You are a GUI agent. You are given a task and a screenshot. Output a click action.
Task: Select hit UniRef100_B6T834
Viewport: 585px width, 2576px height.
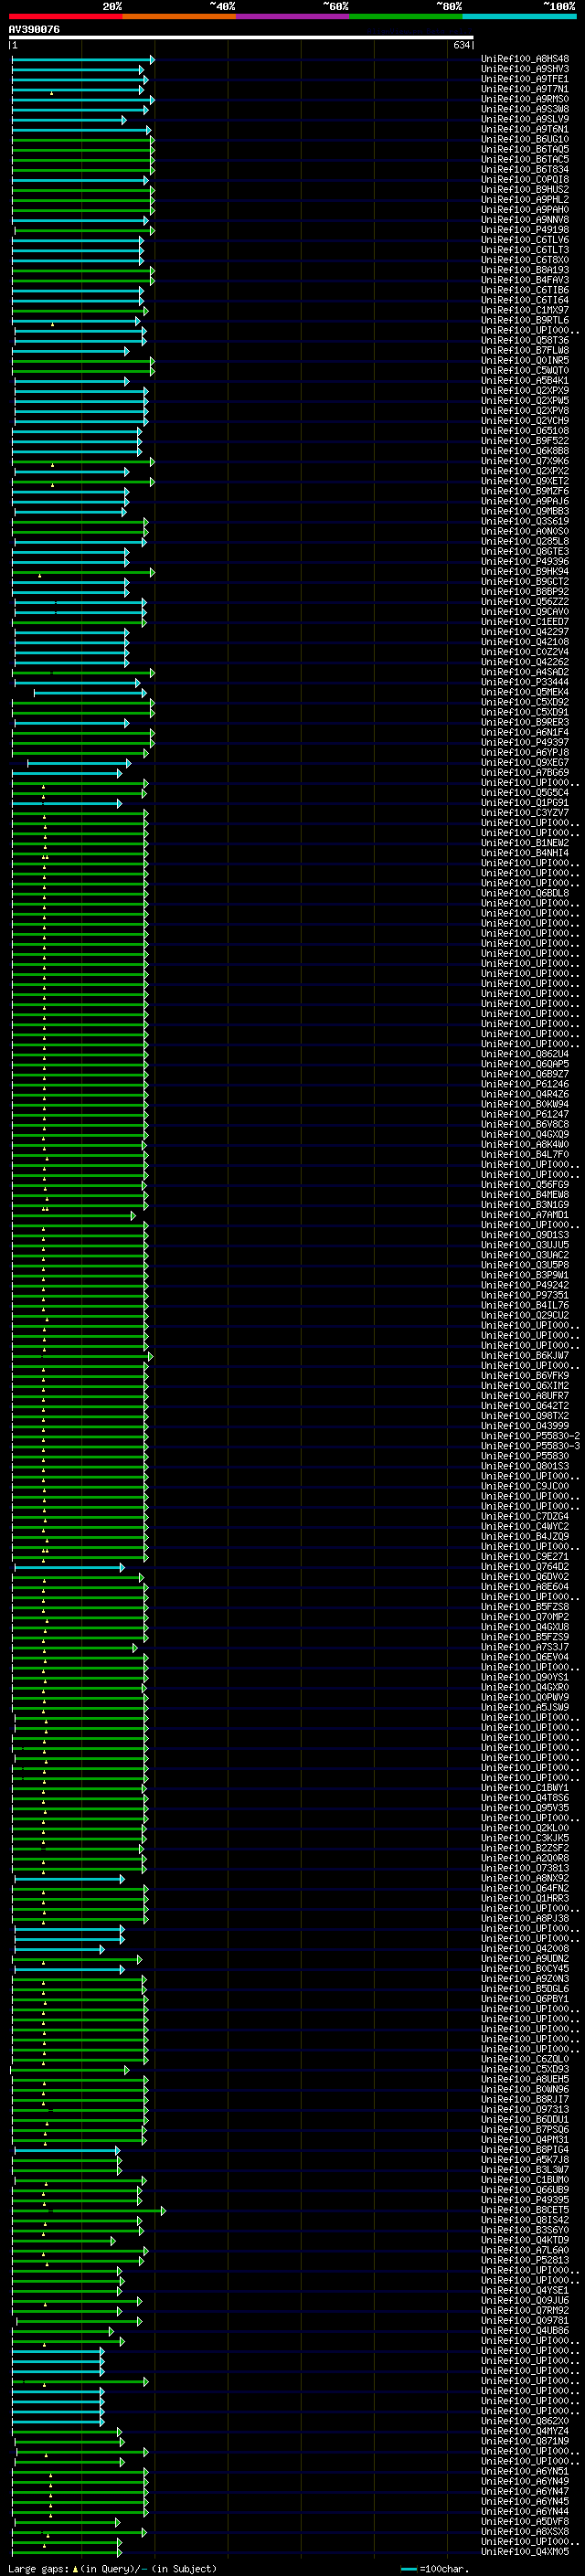pos(525,169)
